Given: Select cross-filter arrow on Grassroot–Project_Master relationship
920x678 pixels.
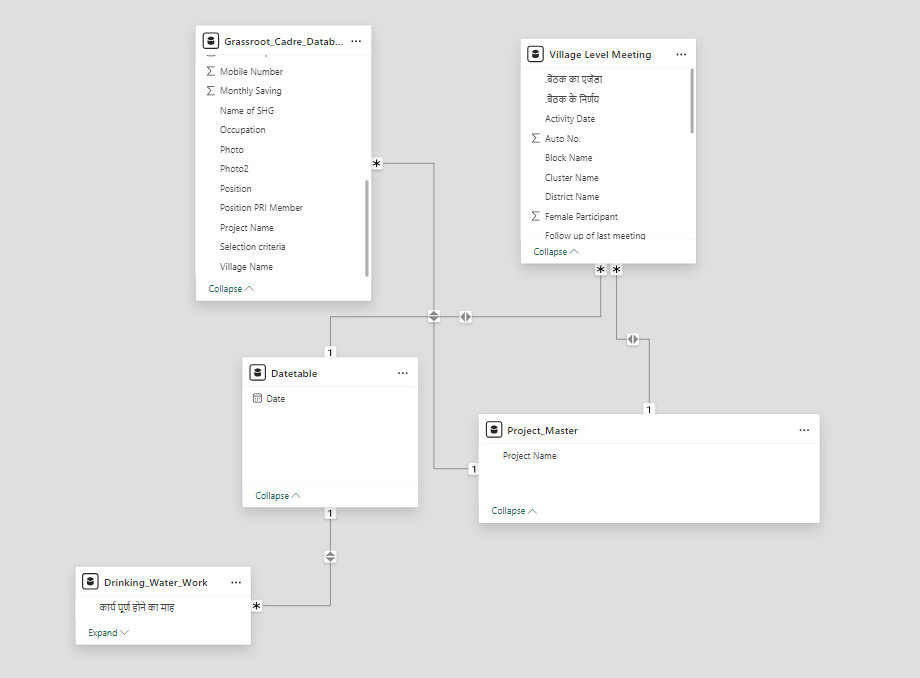Looking at the screenshot, I should click(x=434, y=316).
